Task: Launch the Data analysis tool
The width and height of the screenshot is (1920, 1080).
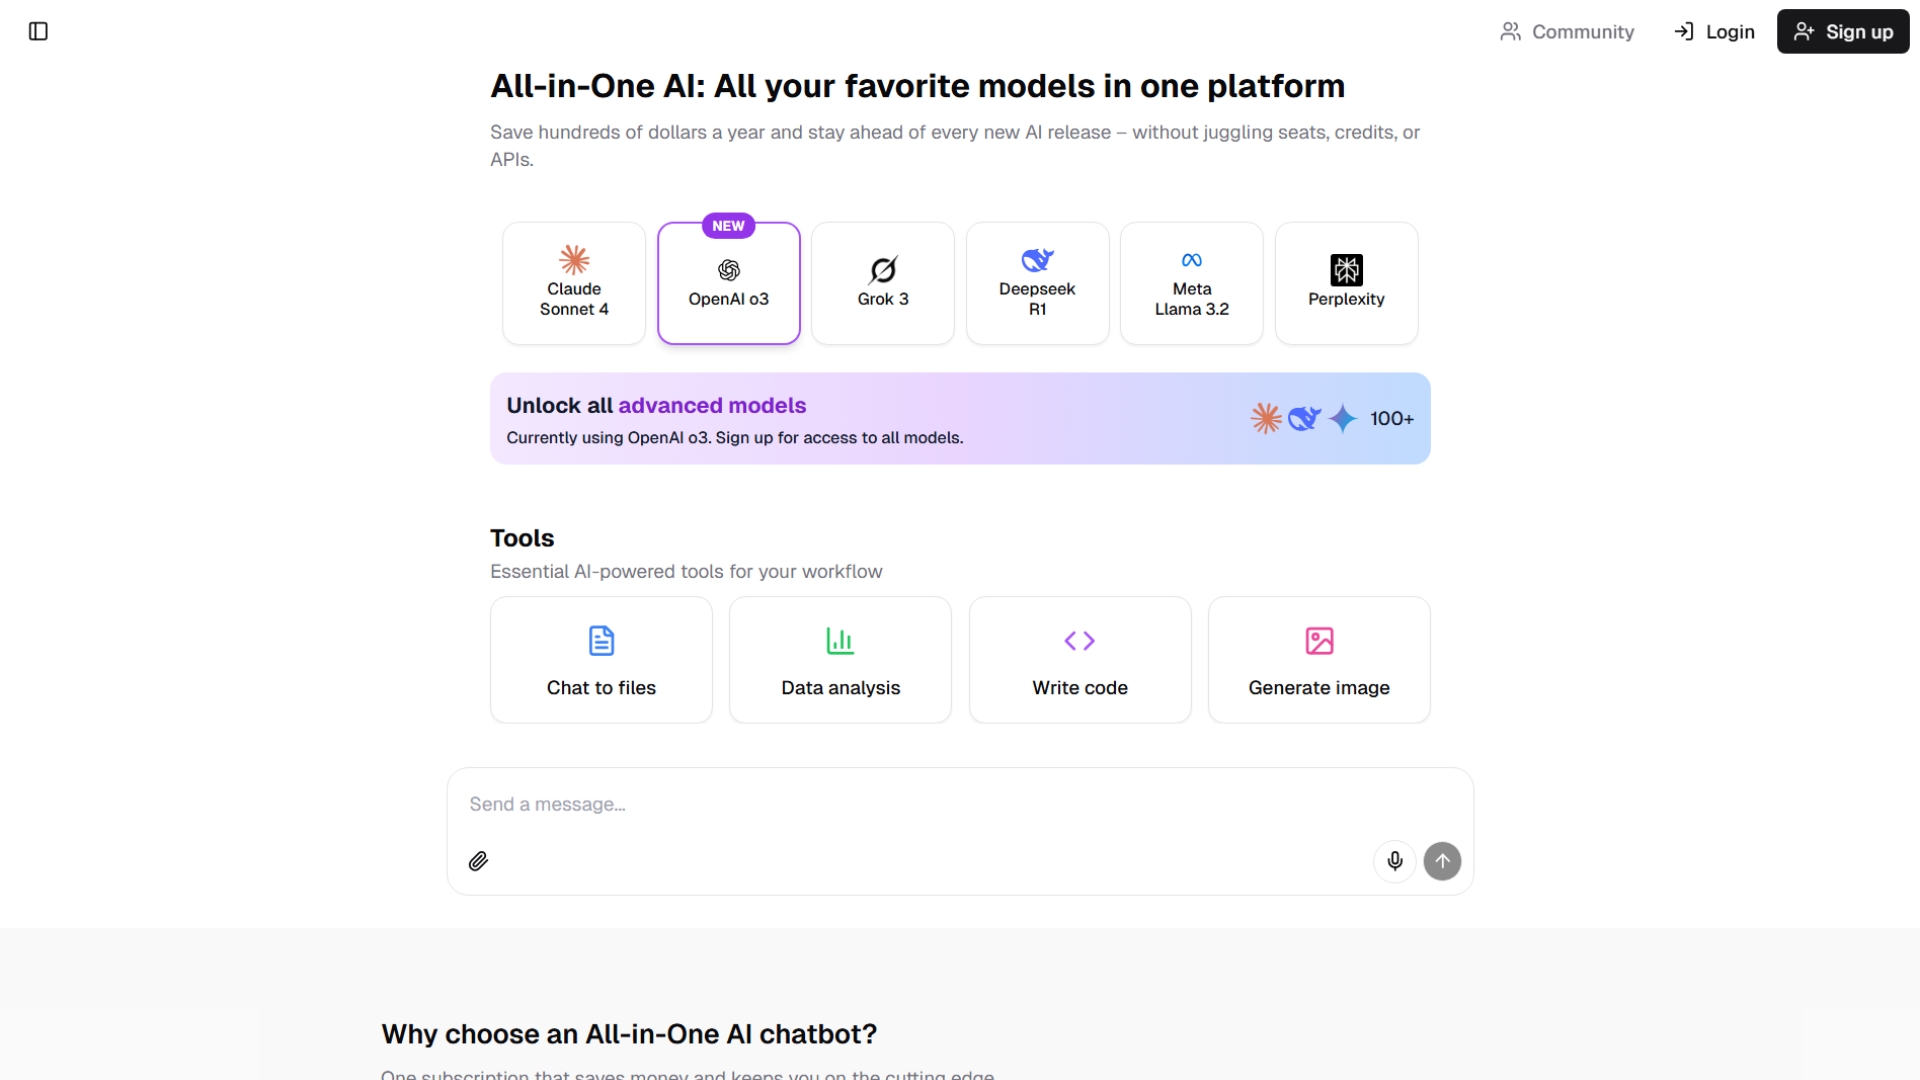Action: 840,660
